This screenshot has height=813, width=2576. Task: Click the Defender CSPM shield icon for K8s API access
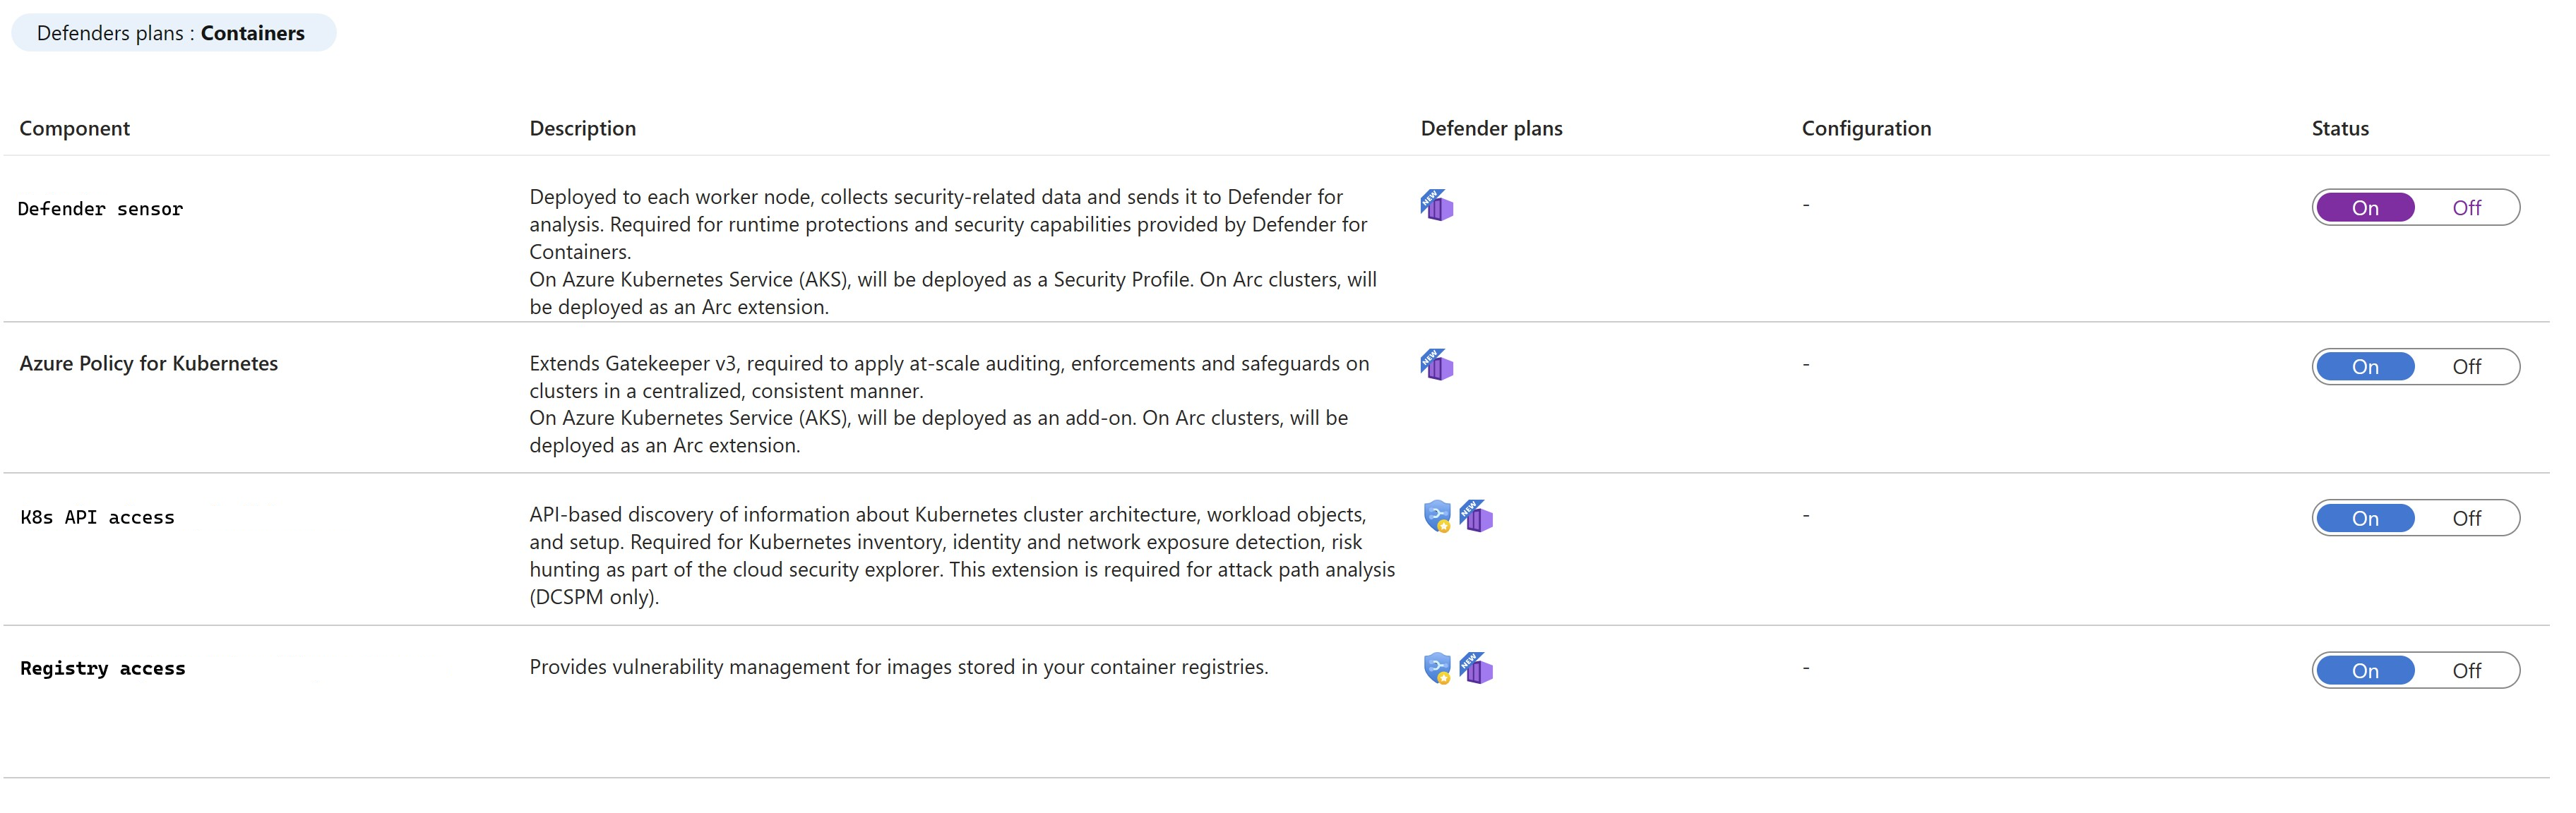[x=1437, y=516]
